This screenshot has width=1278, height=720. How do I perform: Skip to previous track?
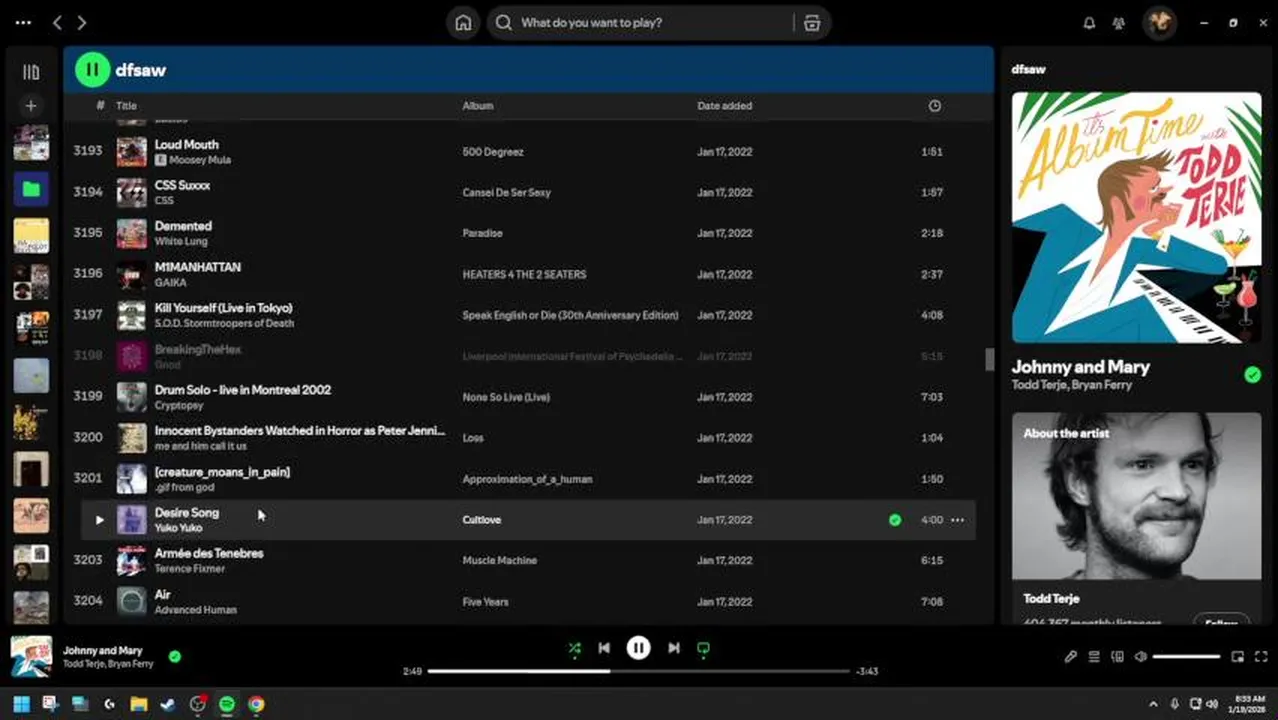pyautogui.click(x=604, y=648)
